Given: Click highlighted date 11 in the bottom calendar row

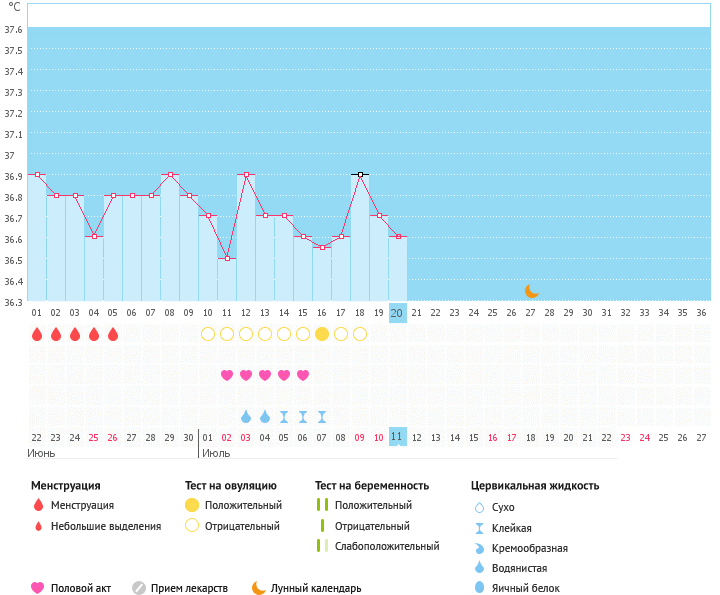Looking at the screenshot, I should pos(397,437).
